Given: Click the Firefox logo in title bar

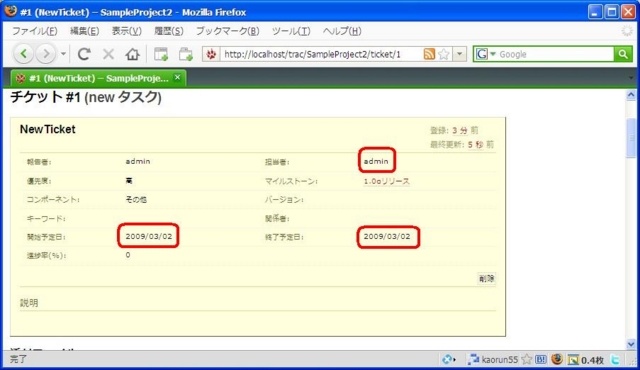Looking at the screenshot, I should tap(11, 11).
